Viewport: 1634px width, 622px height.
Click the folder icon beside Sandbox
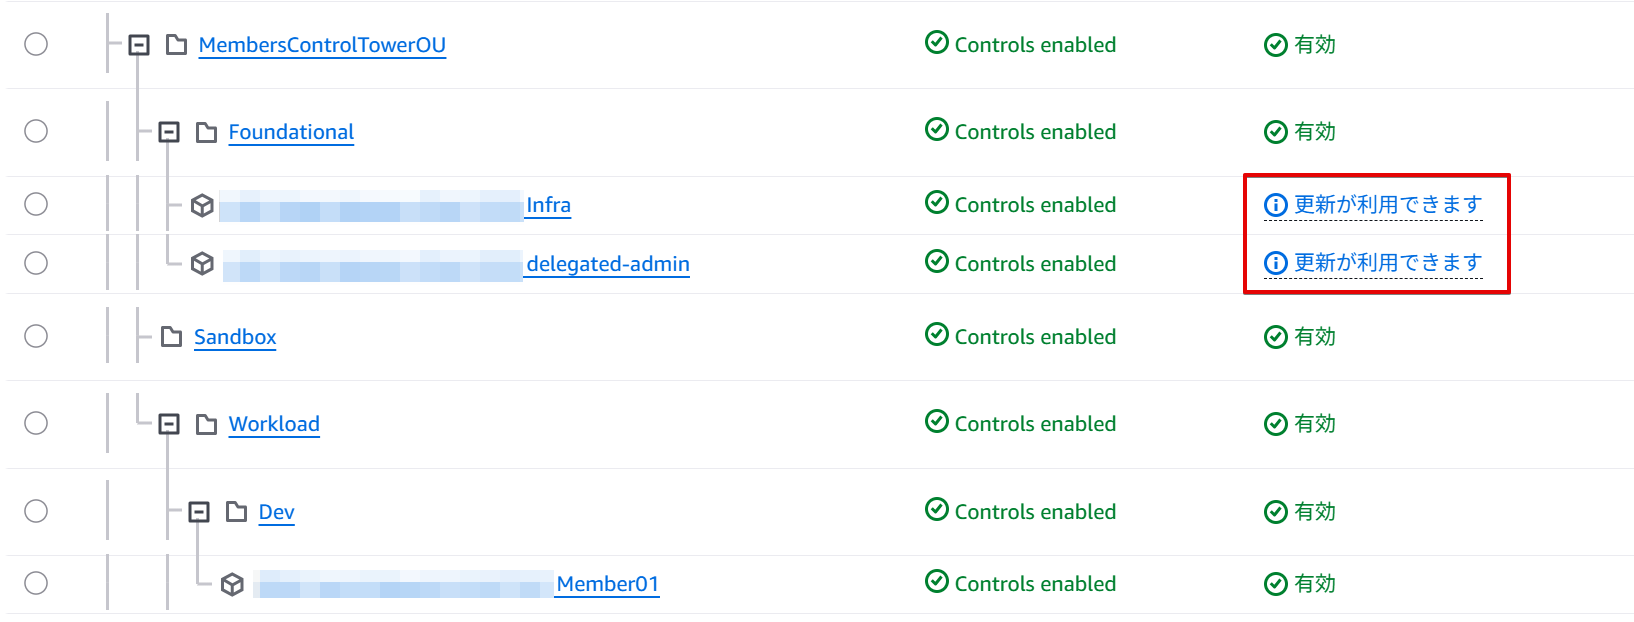(172, 337)
